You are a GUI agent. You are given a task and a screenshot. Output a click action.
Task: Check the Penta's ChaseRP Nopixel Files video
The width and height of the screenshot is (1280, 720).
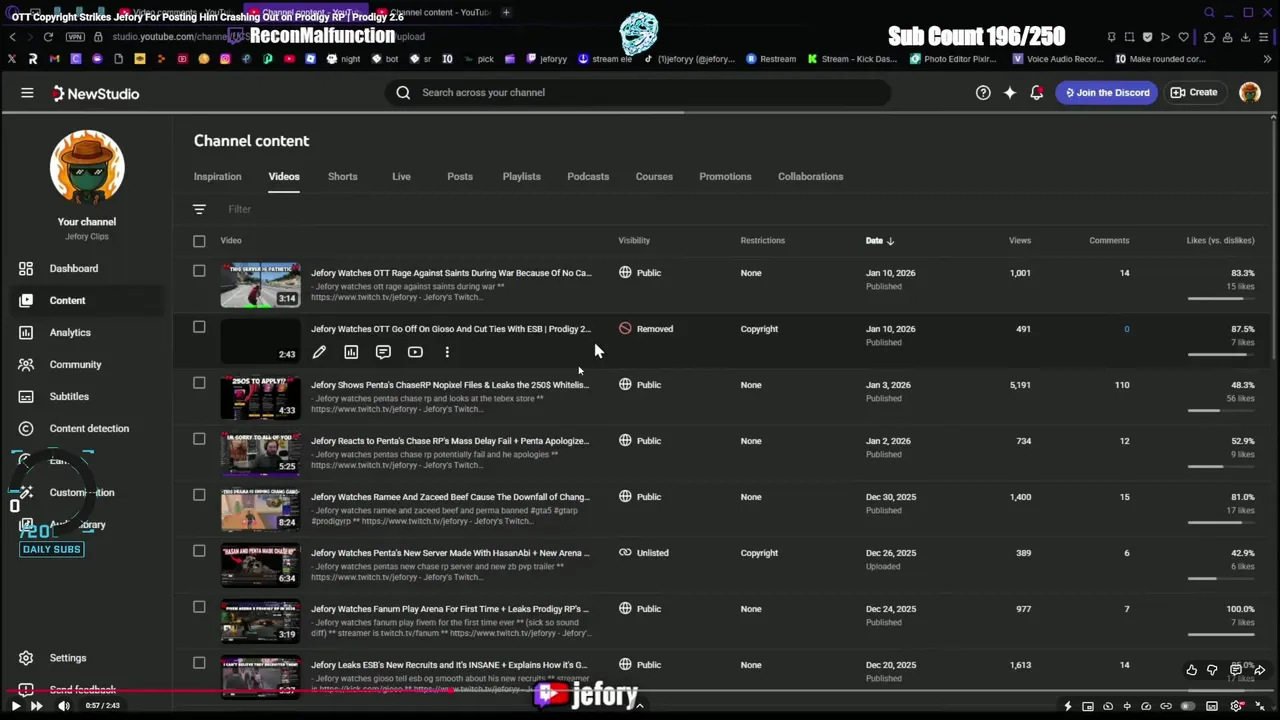pos(199,383)
